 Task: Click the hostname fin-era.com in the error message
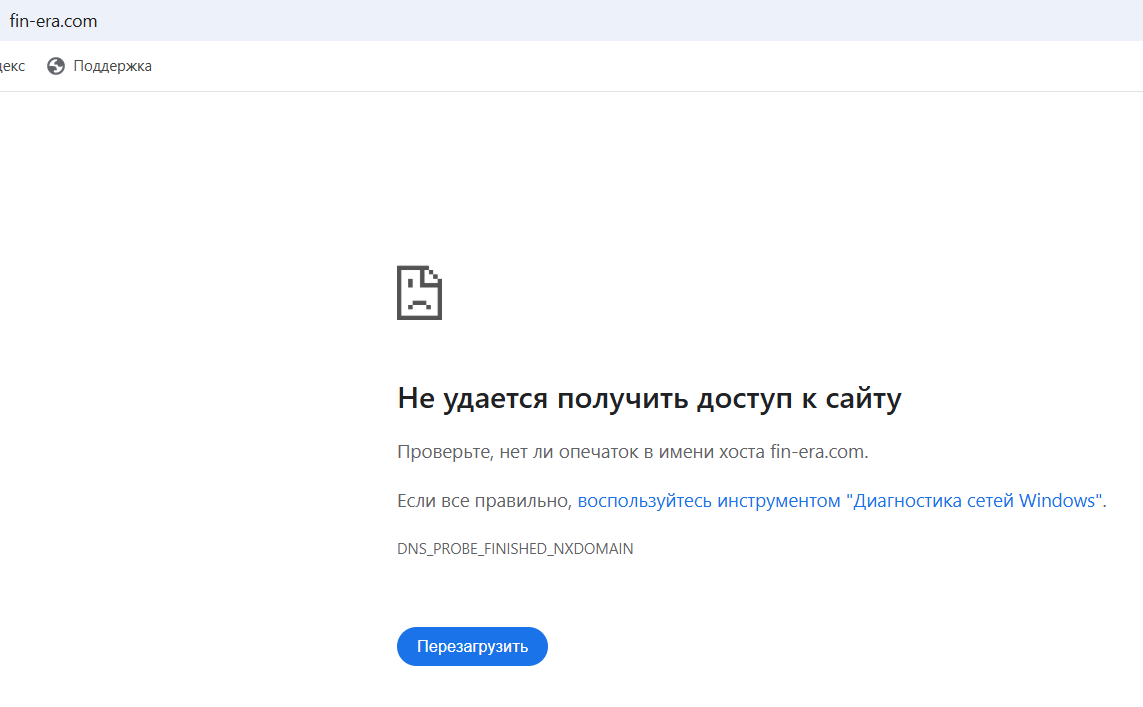pyautogui.click(x=819, y=452)
